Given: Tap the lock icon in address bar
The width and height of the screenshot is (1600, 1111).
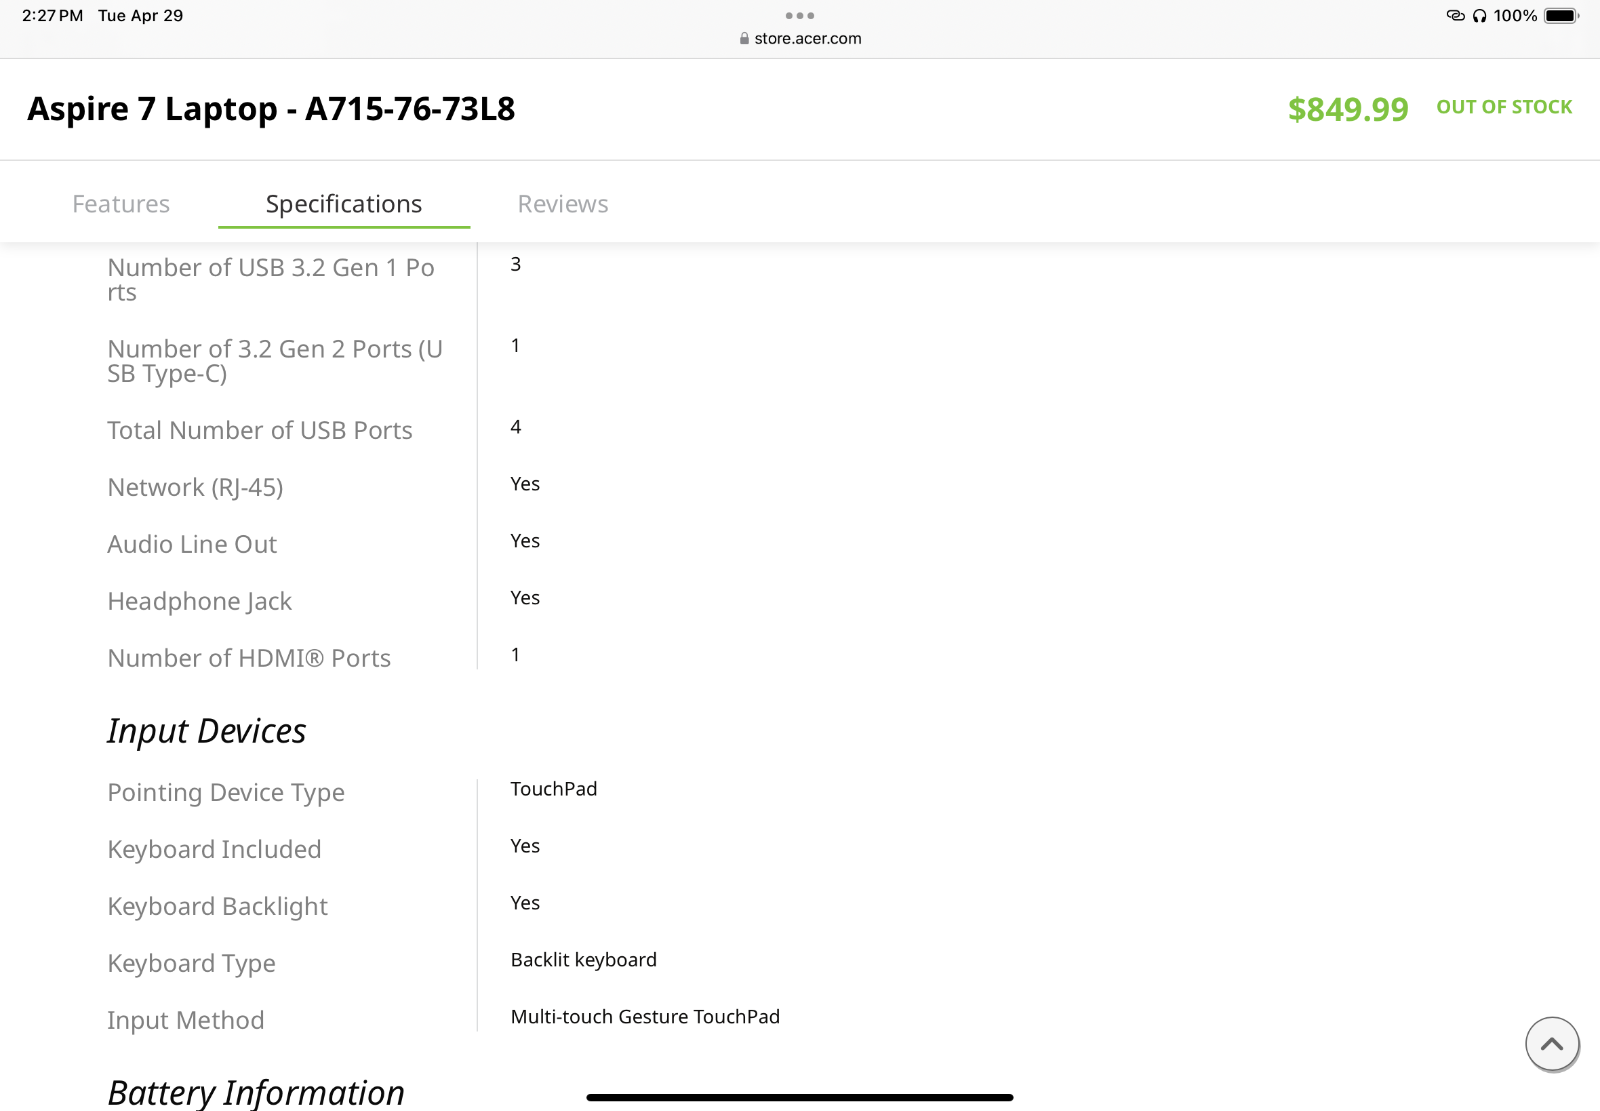Looking at the screenshot, I should (744, 38).
